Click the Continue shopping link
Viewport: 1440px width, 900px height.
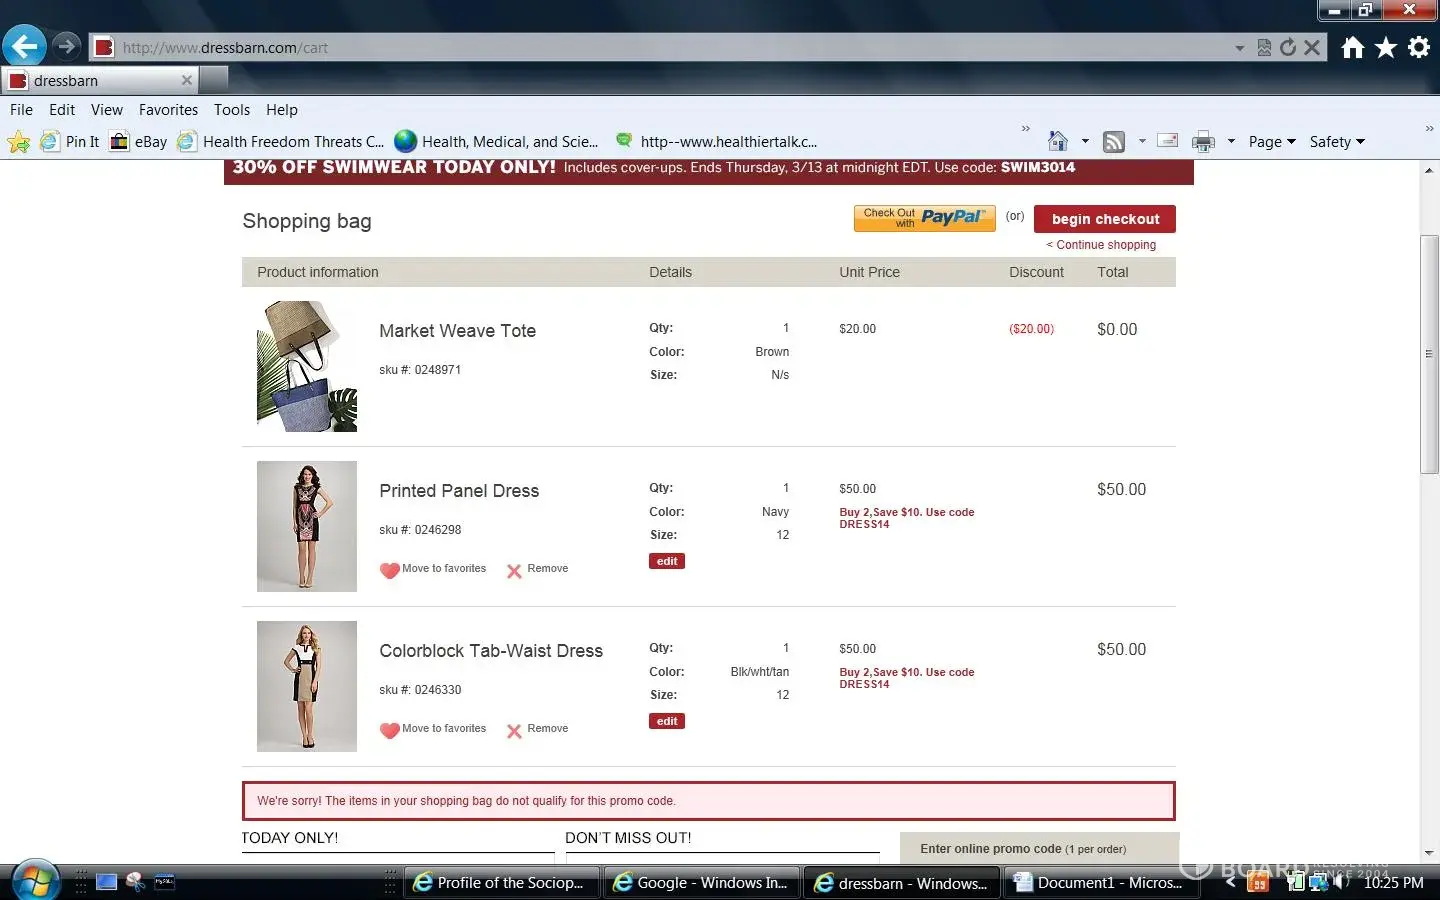click(x=1101, y=245)
